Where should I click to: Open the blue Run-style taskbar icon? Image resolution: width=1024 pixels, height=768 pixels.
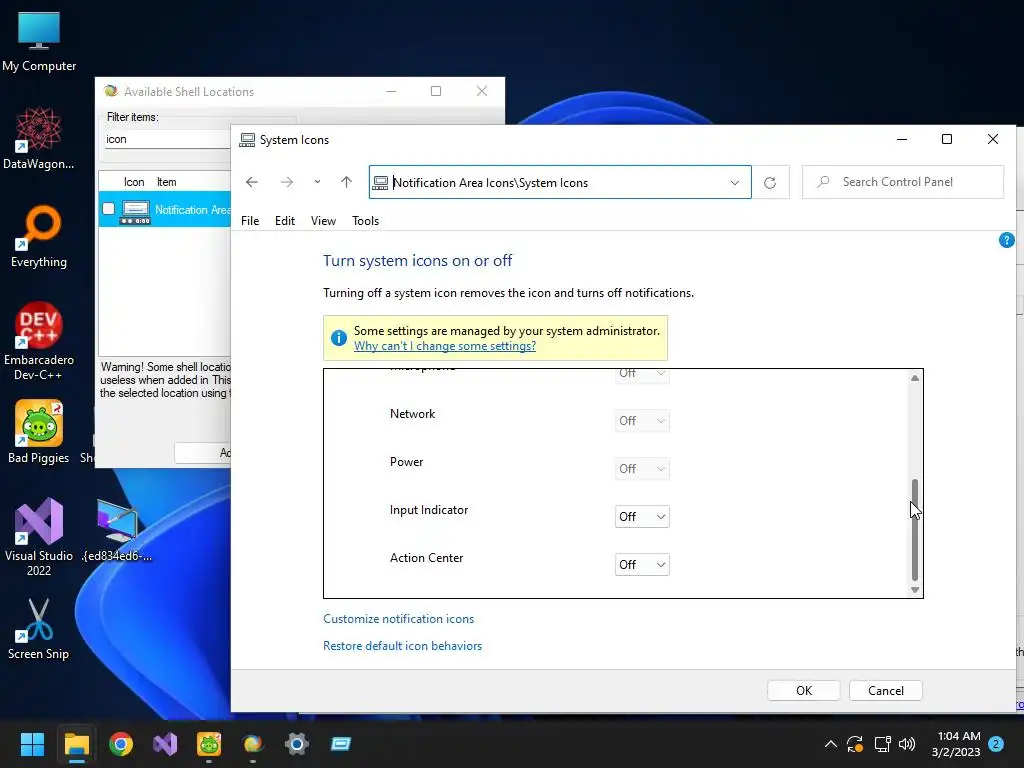point(340,744)
